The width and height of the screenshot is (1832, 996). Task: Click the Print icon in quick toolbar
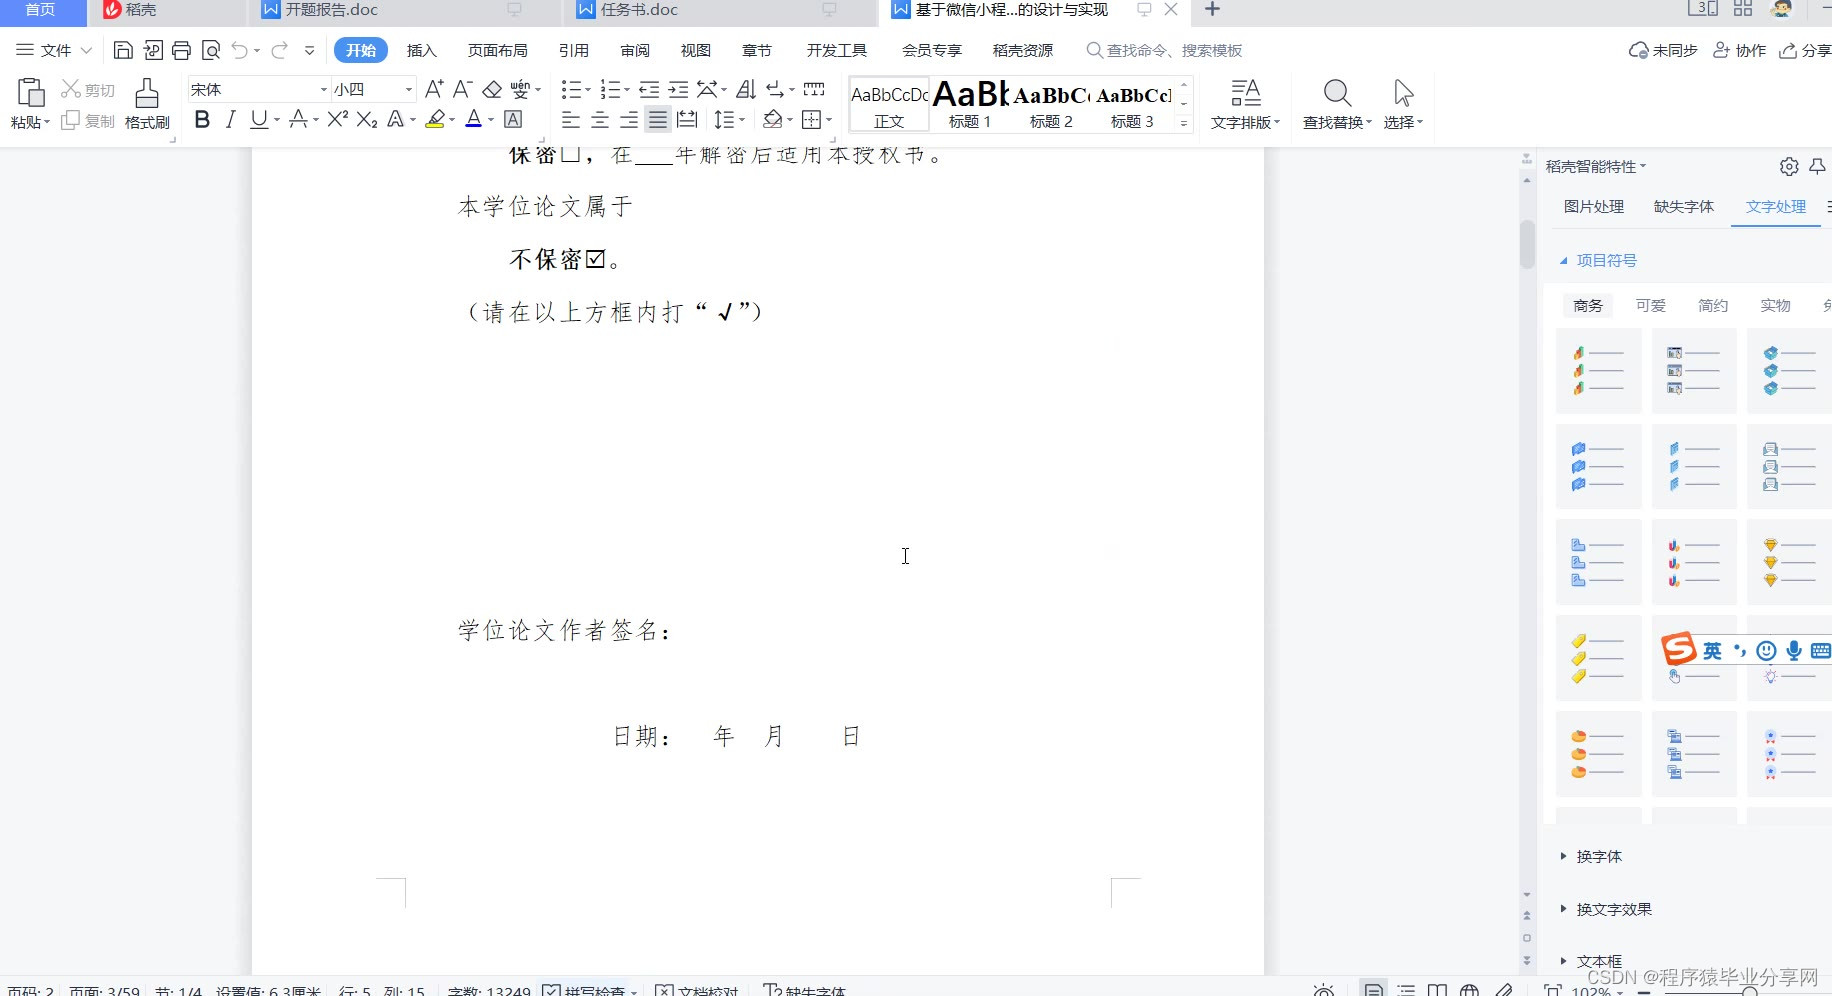coord(181,50)
